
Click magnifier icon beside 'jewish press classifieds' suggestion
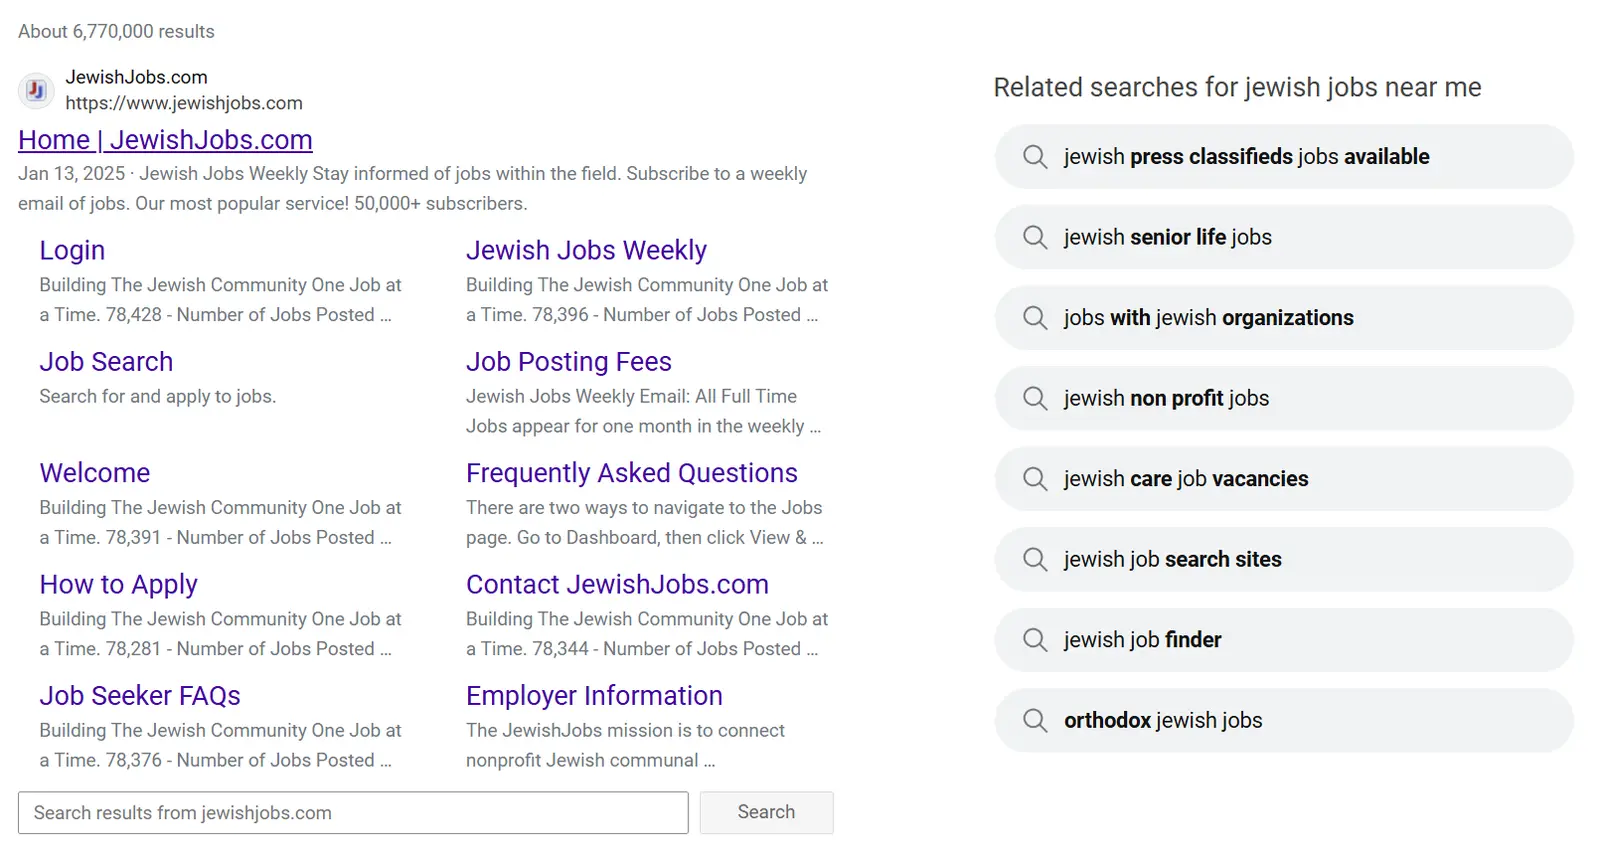pos(1035,157)
